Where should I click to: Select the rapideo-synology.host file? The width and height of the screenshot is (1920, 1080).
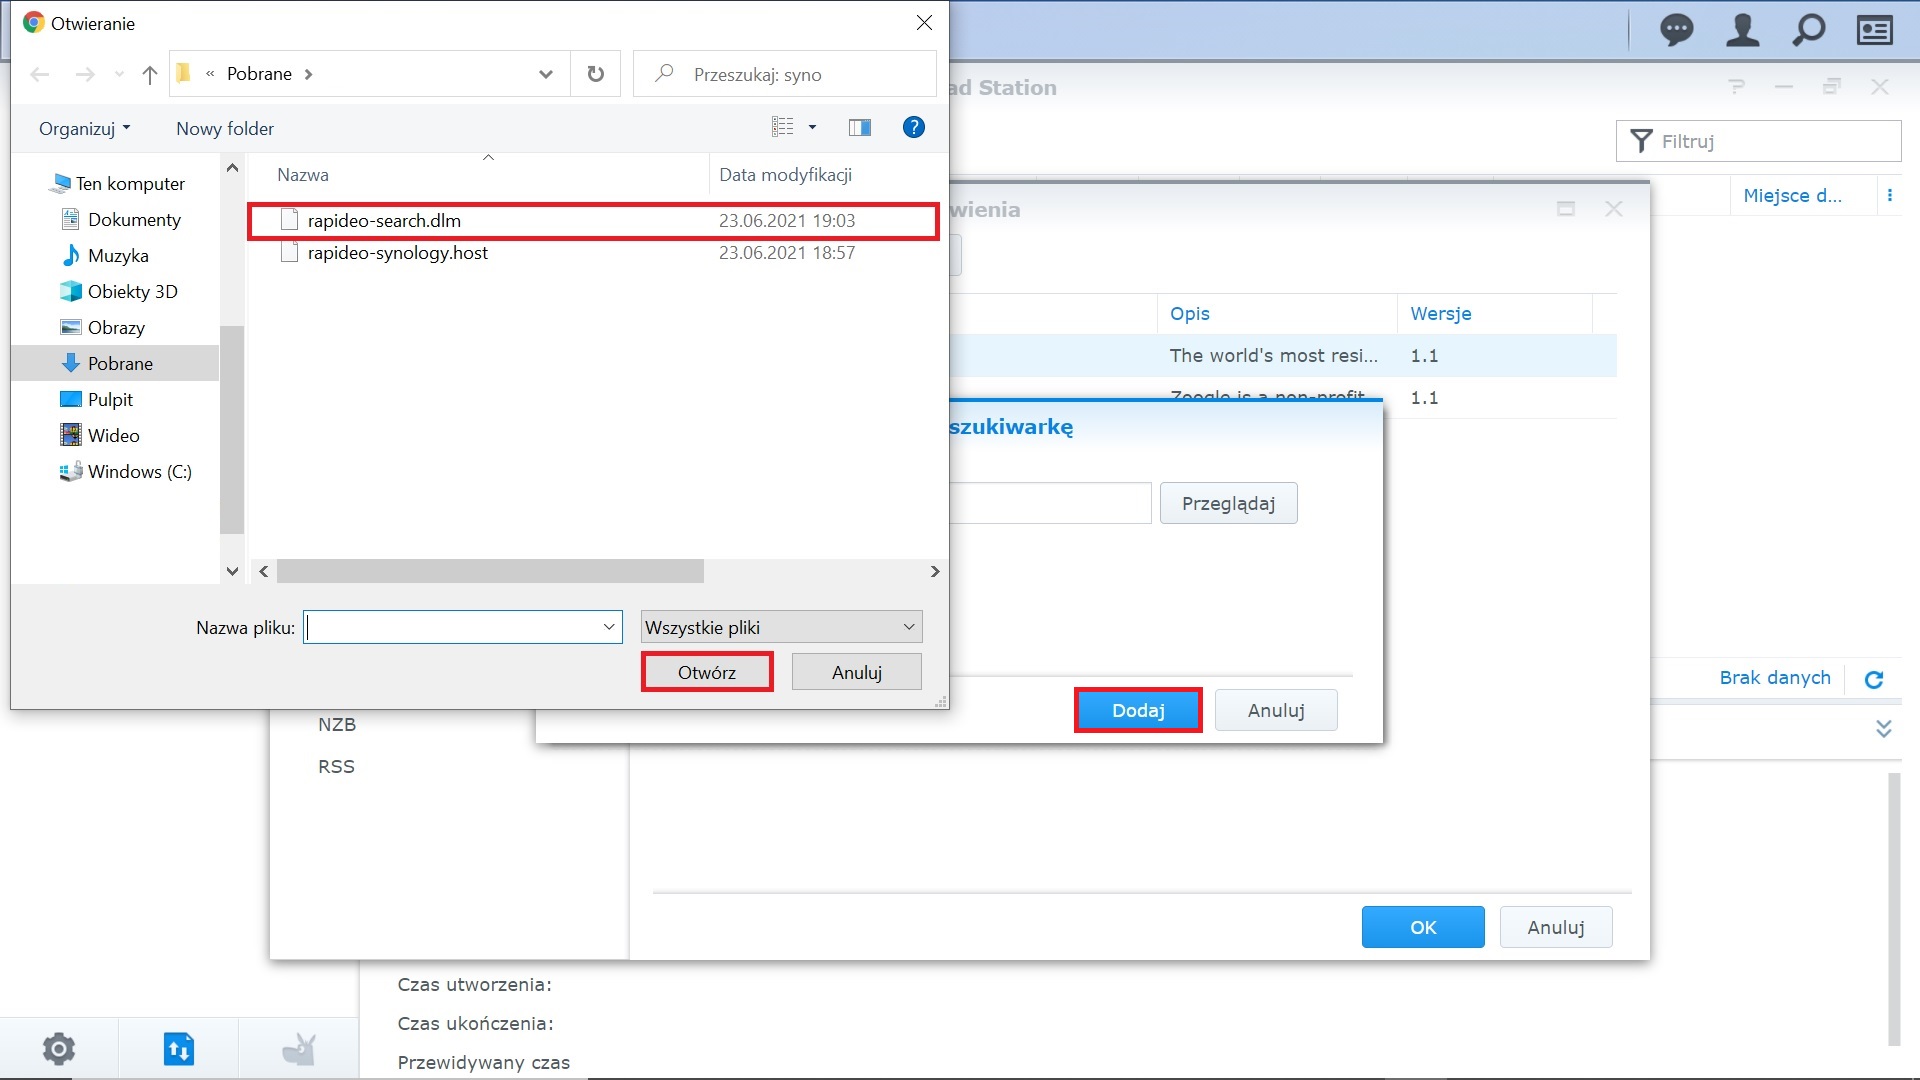pos(593,253)
